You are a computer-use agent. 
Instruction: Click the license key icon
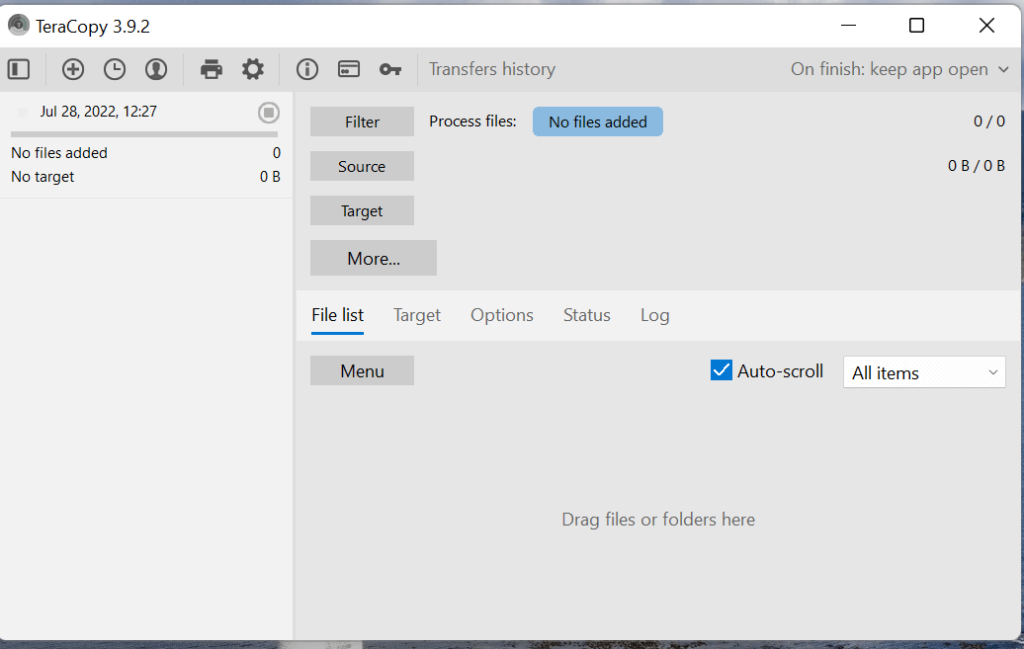[390, 69]
